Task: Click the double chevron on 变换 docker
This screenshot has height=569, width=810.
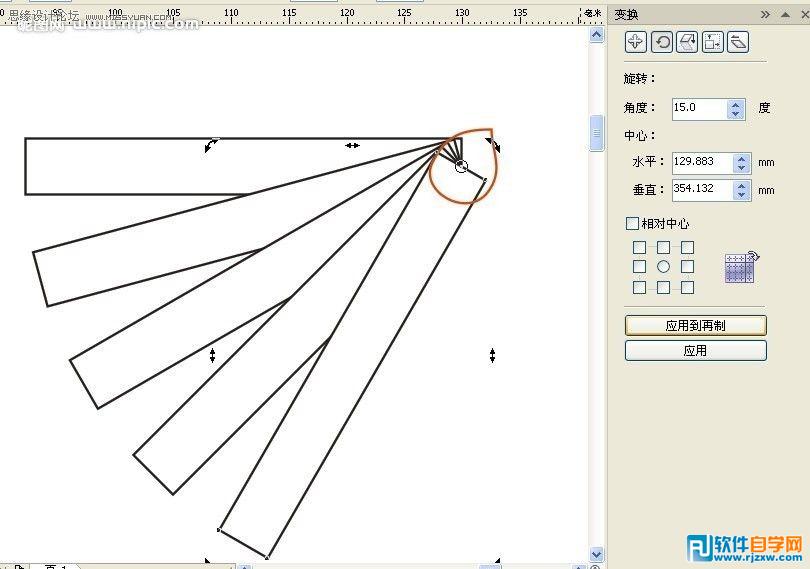Action: coord(765,15)
